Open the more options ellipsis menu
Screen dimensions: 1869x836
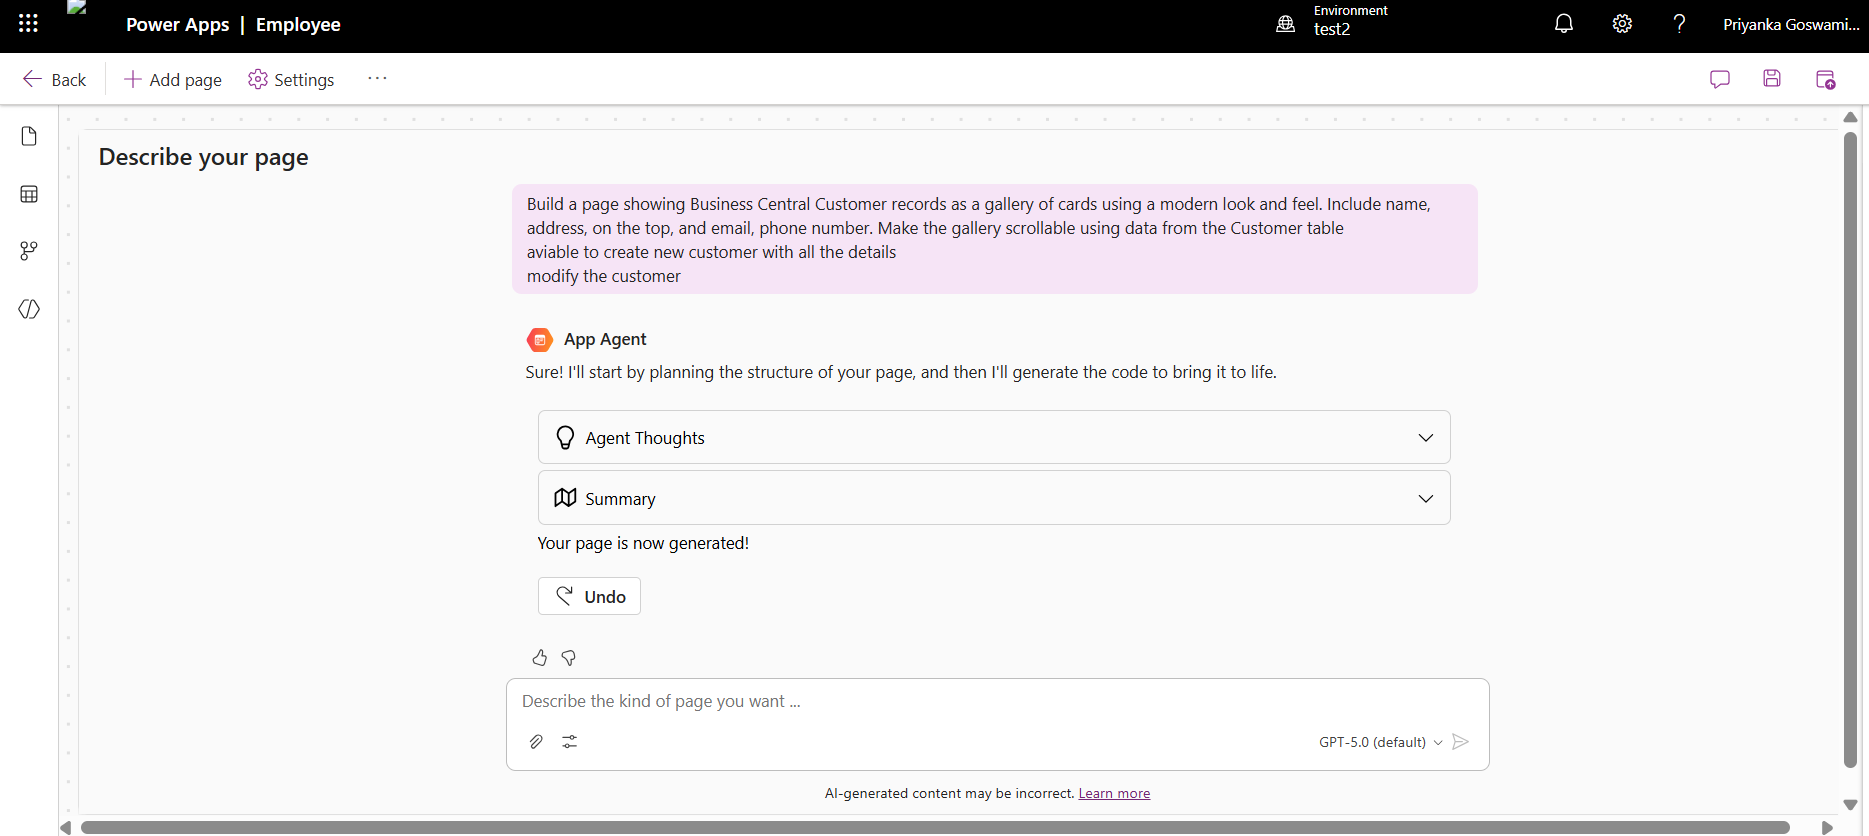coord(377,79)
